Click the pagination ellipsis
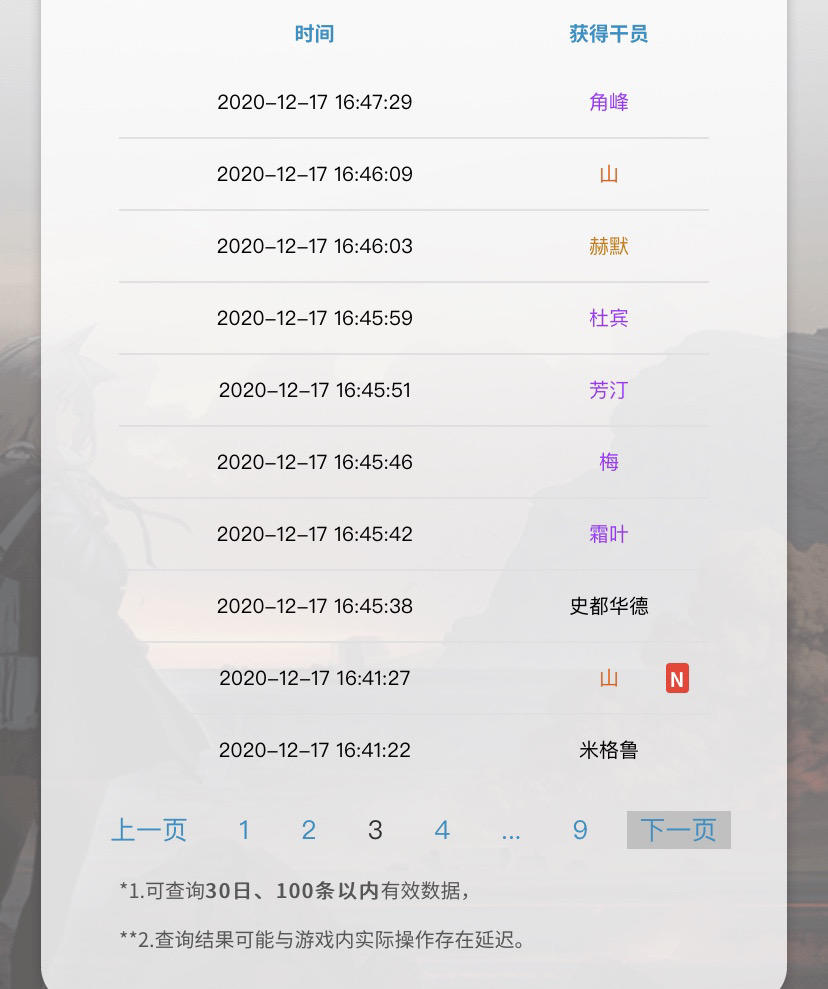This screenshot has height=989, width=828. coord(511,832)
